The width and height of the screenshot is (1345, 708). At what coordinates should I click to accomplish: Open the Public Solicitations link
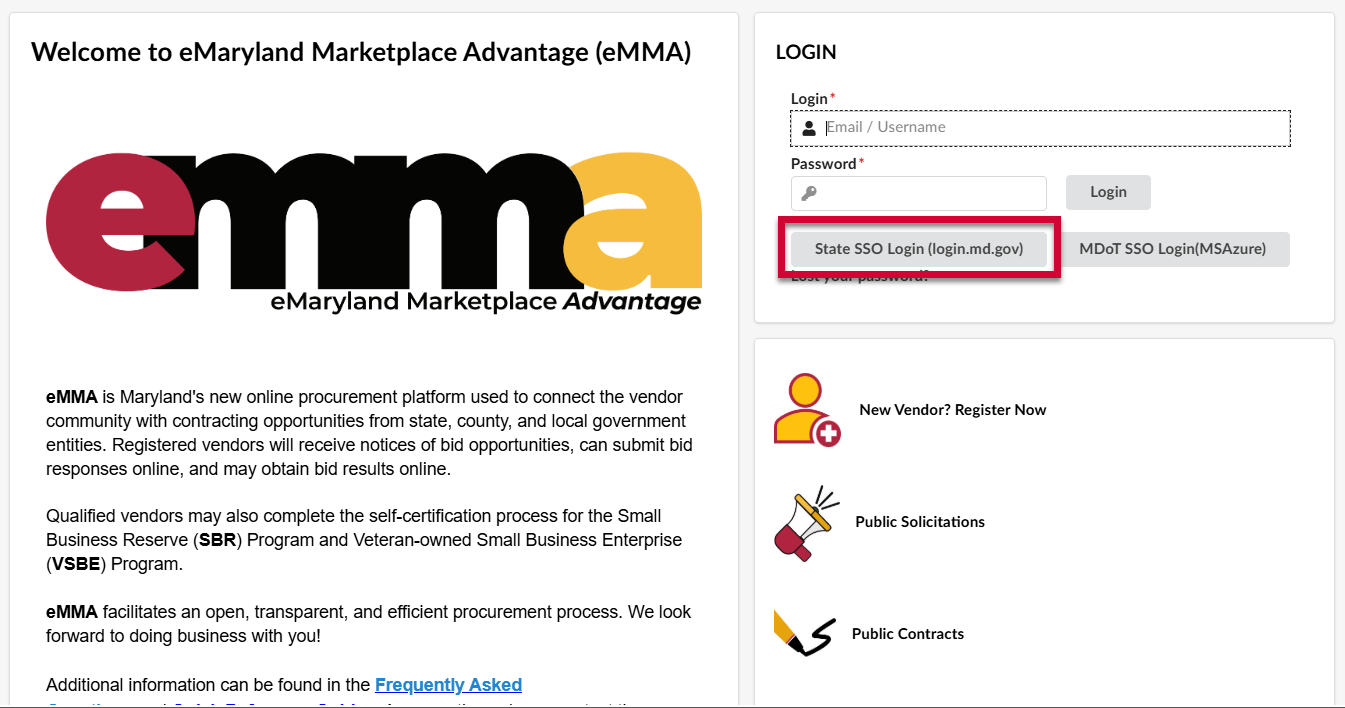coord(920,522)
